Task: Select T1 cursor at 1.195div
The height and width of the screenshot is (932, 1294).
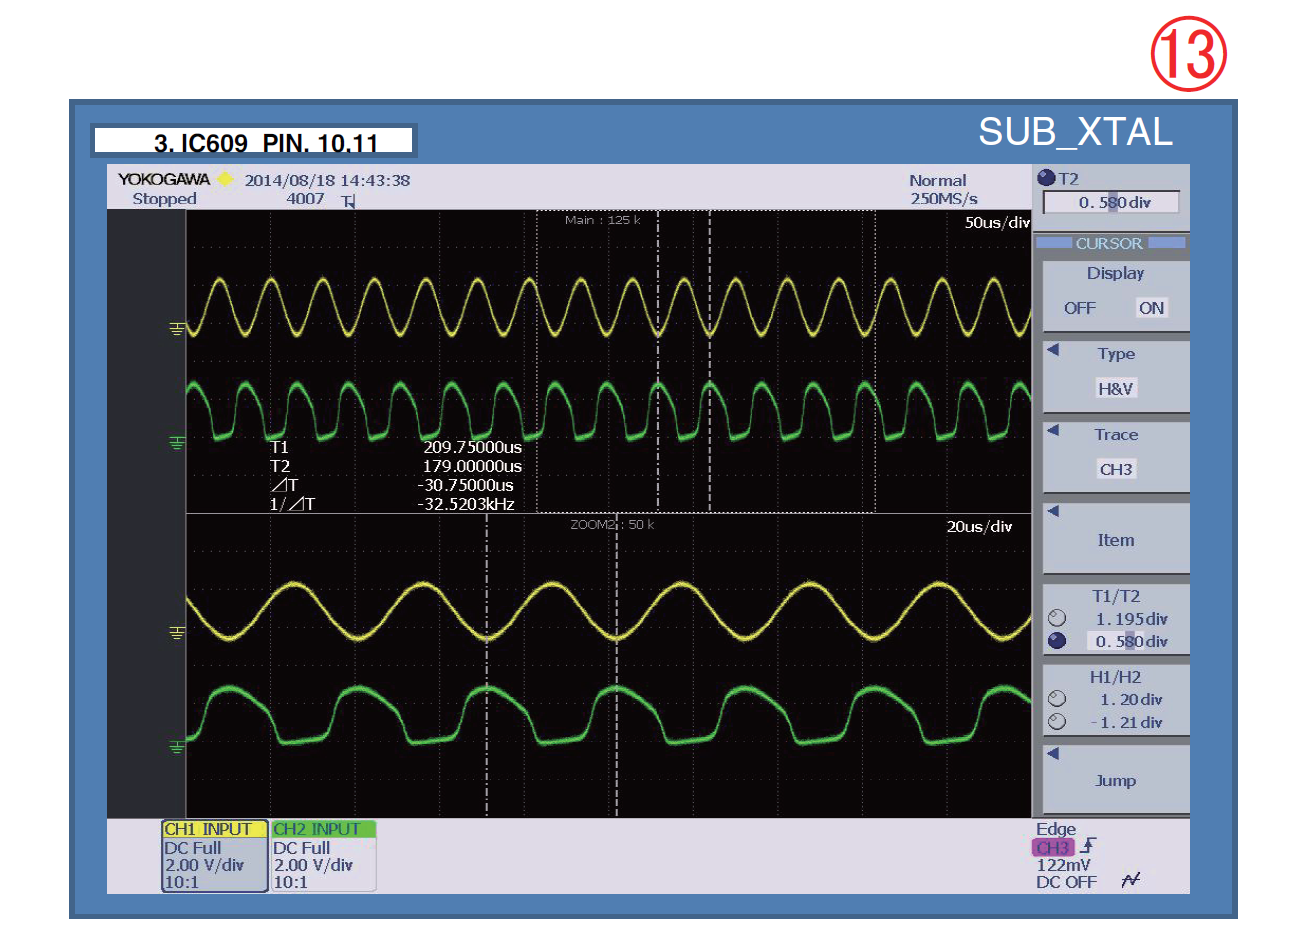Action: click(1057, 619)
